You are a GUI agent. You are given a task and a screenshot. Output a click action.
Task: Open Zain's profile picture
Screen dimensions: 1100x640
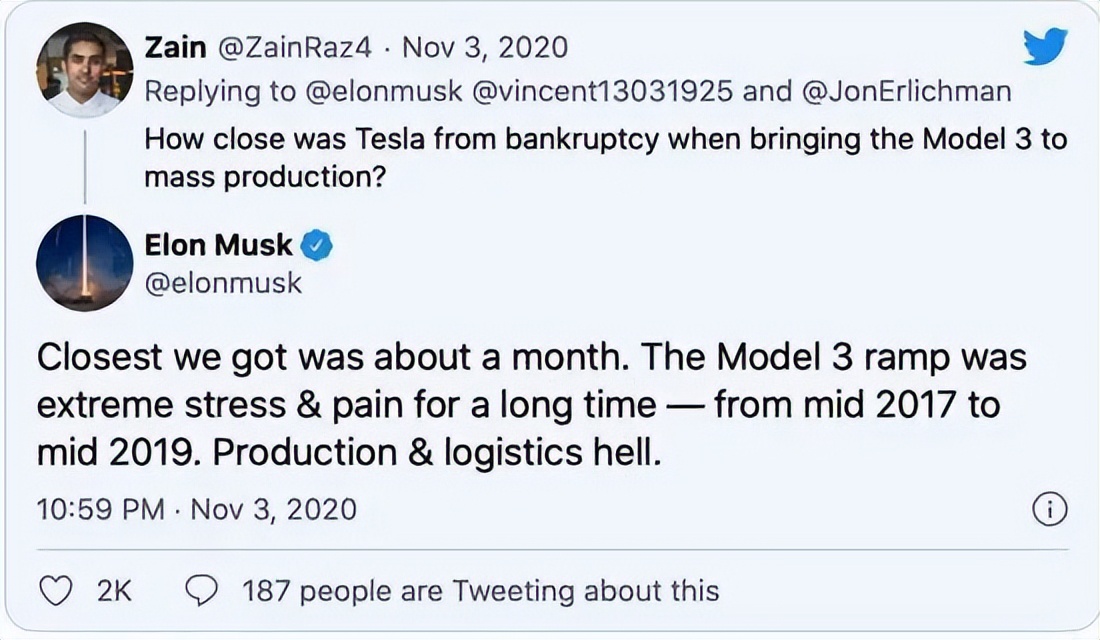[x=84, y=69]
